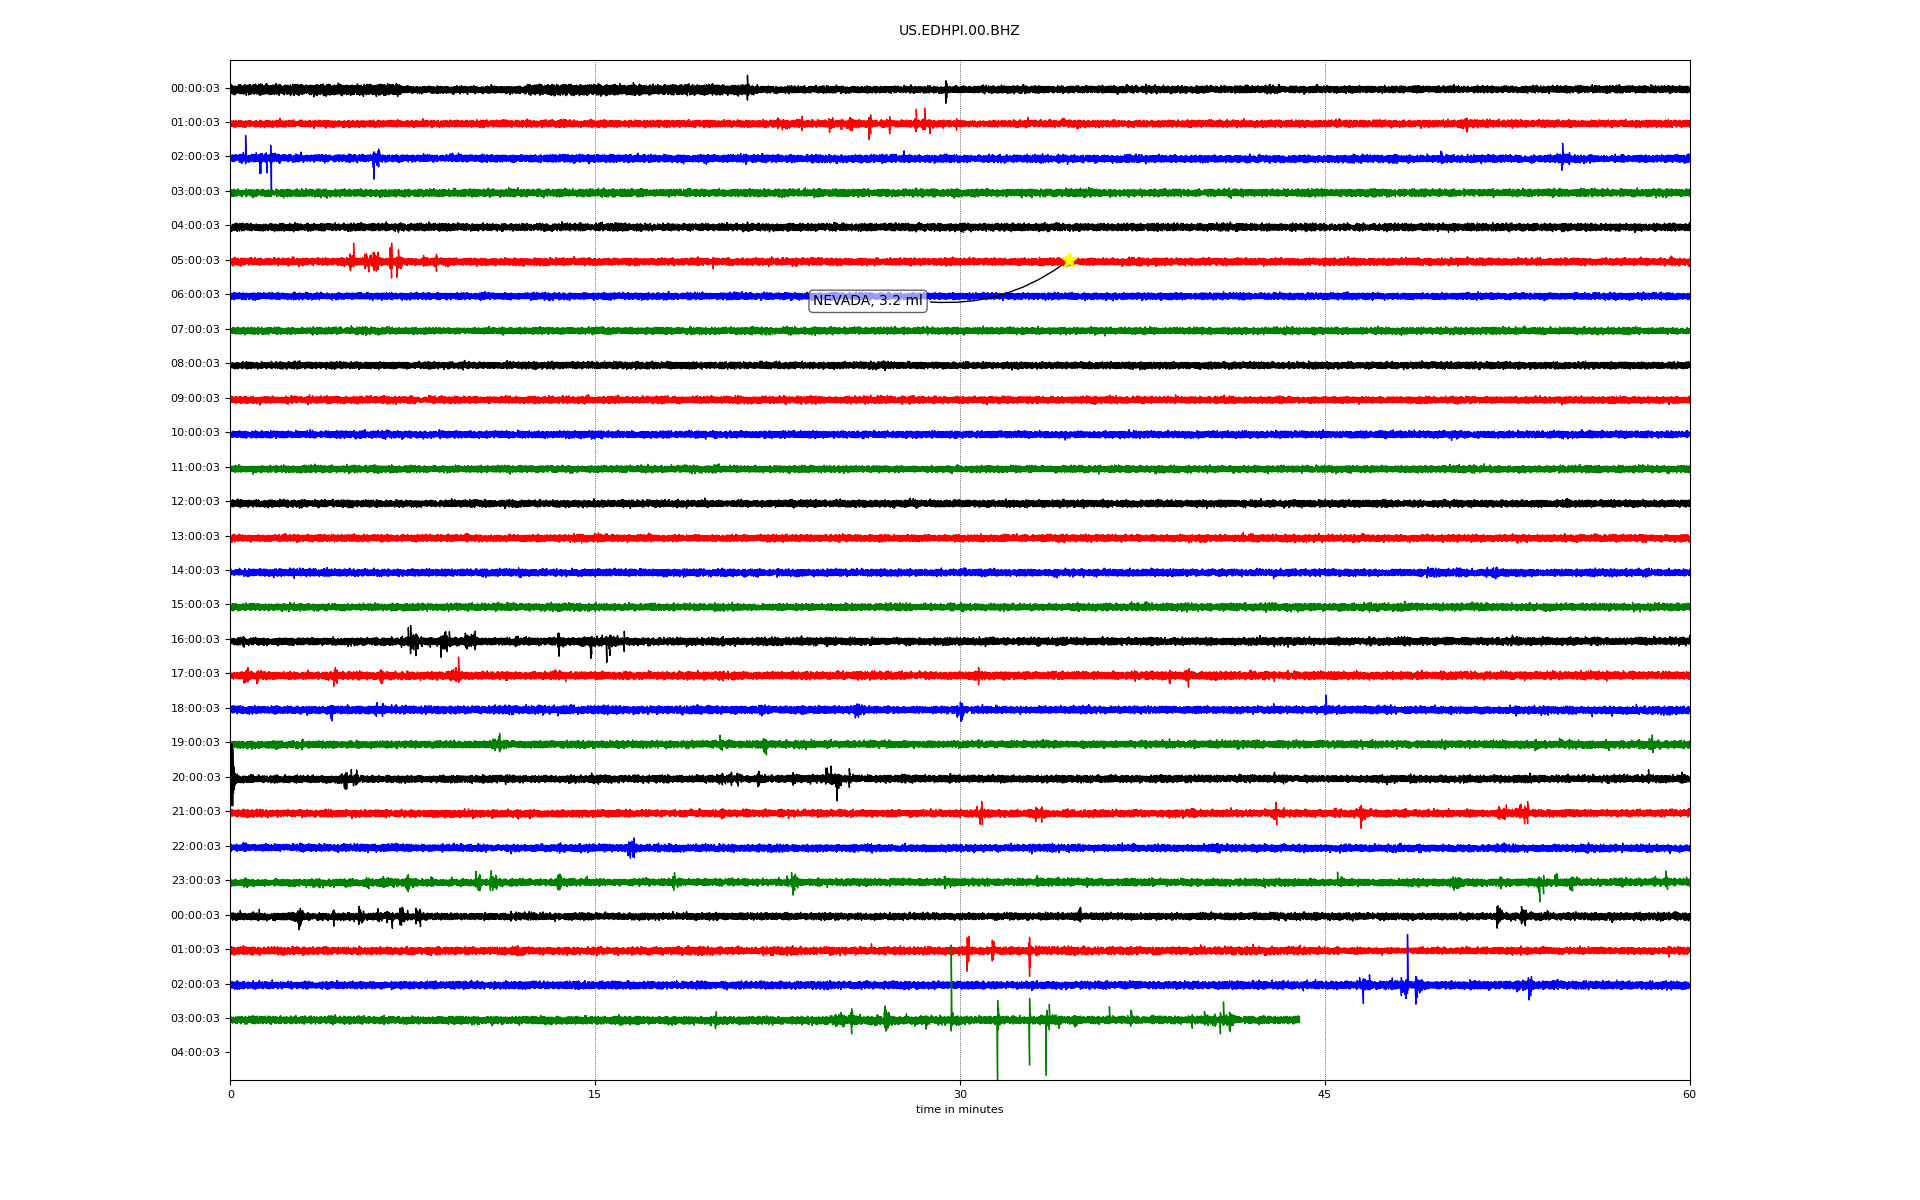Click the yellow star earthquake marker
This screenshot has width=1920, height=1200.
pos(1069,260)
